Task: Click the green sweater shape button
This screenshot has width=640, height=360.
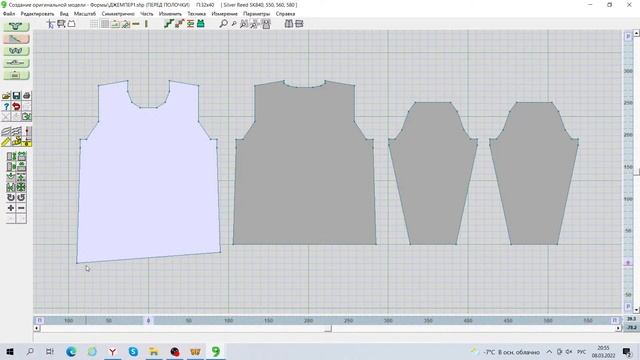Action: click(16, 27)
